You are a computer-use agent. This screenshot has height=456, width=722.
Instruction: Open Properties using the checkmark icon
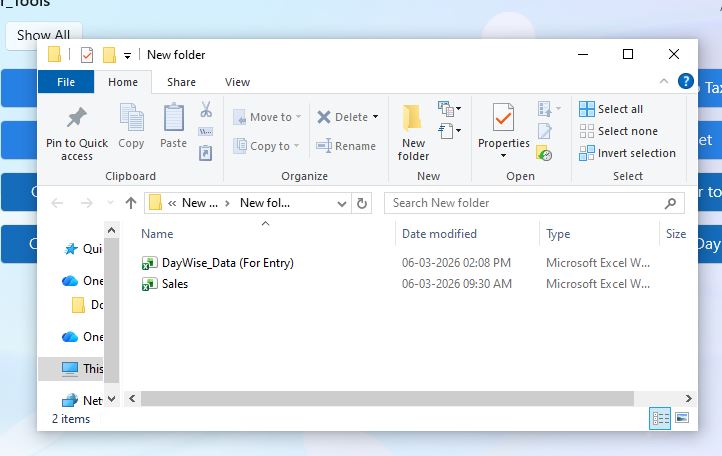pos(503,119)
